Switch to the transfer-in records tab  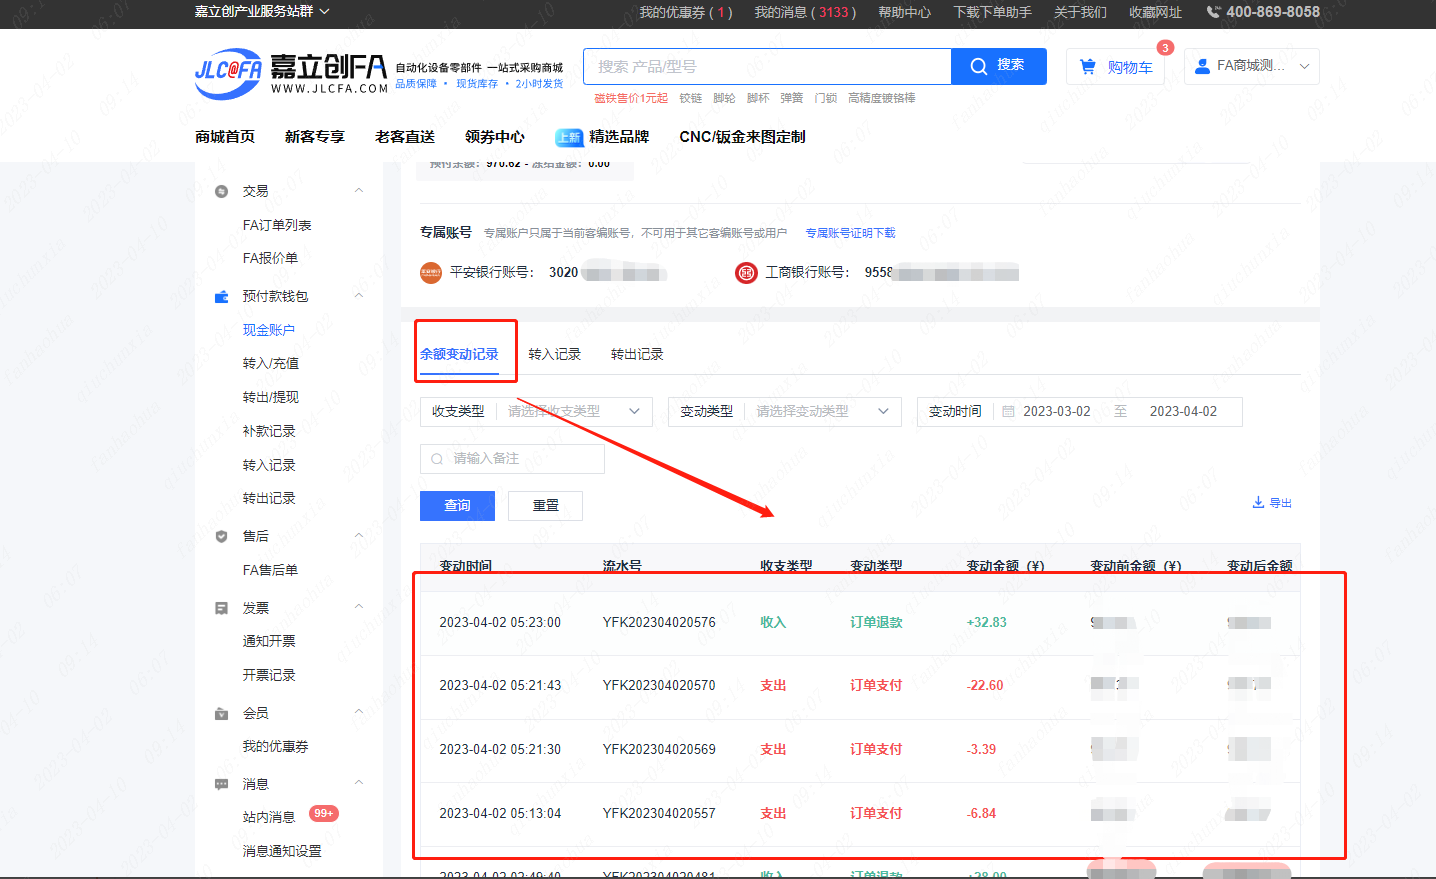pyautogui.click(x=554, y=355)
